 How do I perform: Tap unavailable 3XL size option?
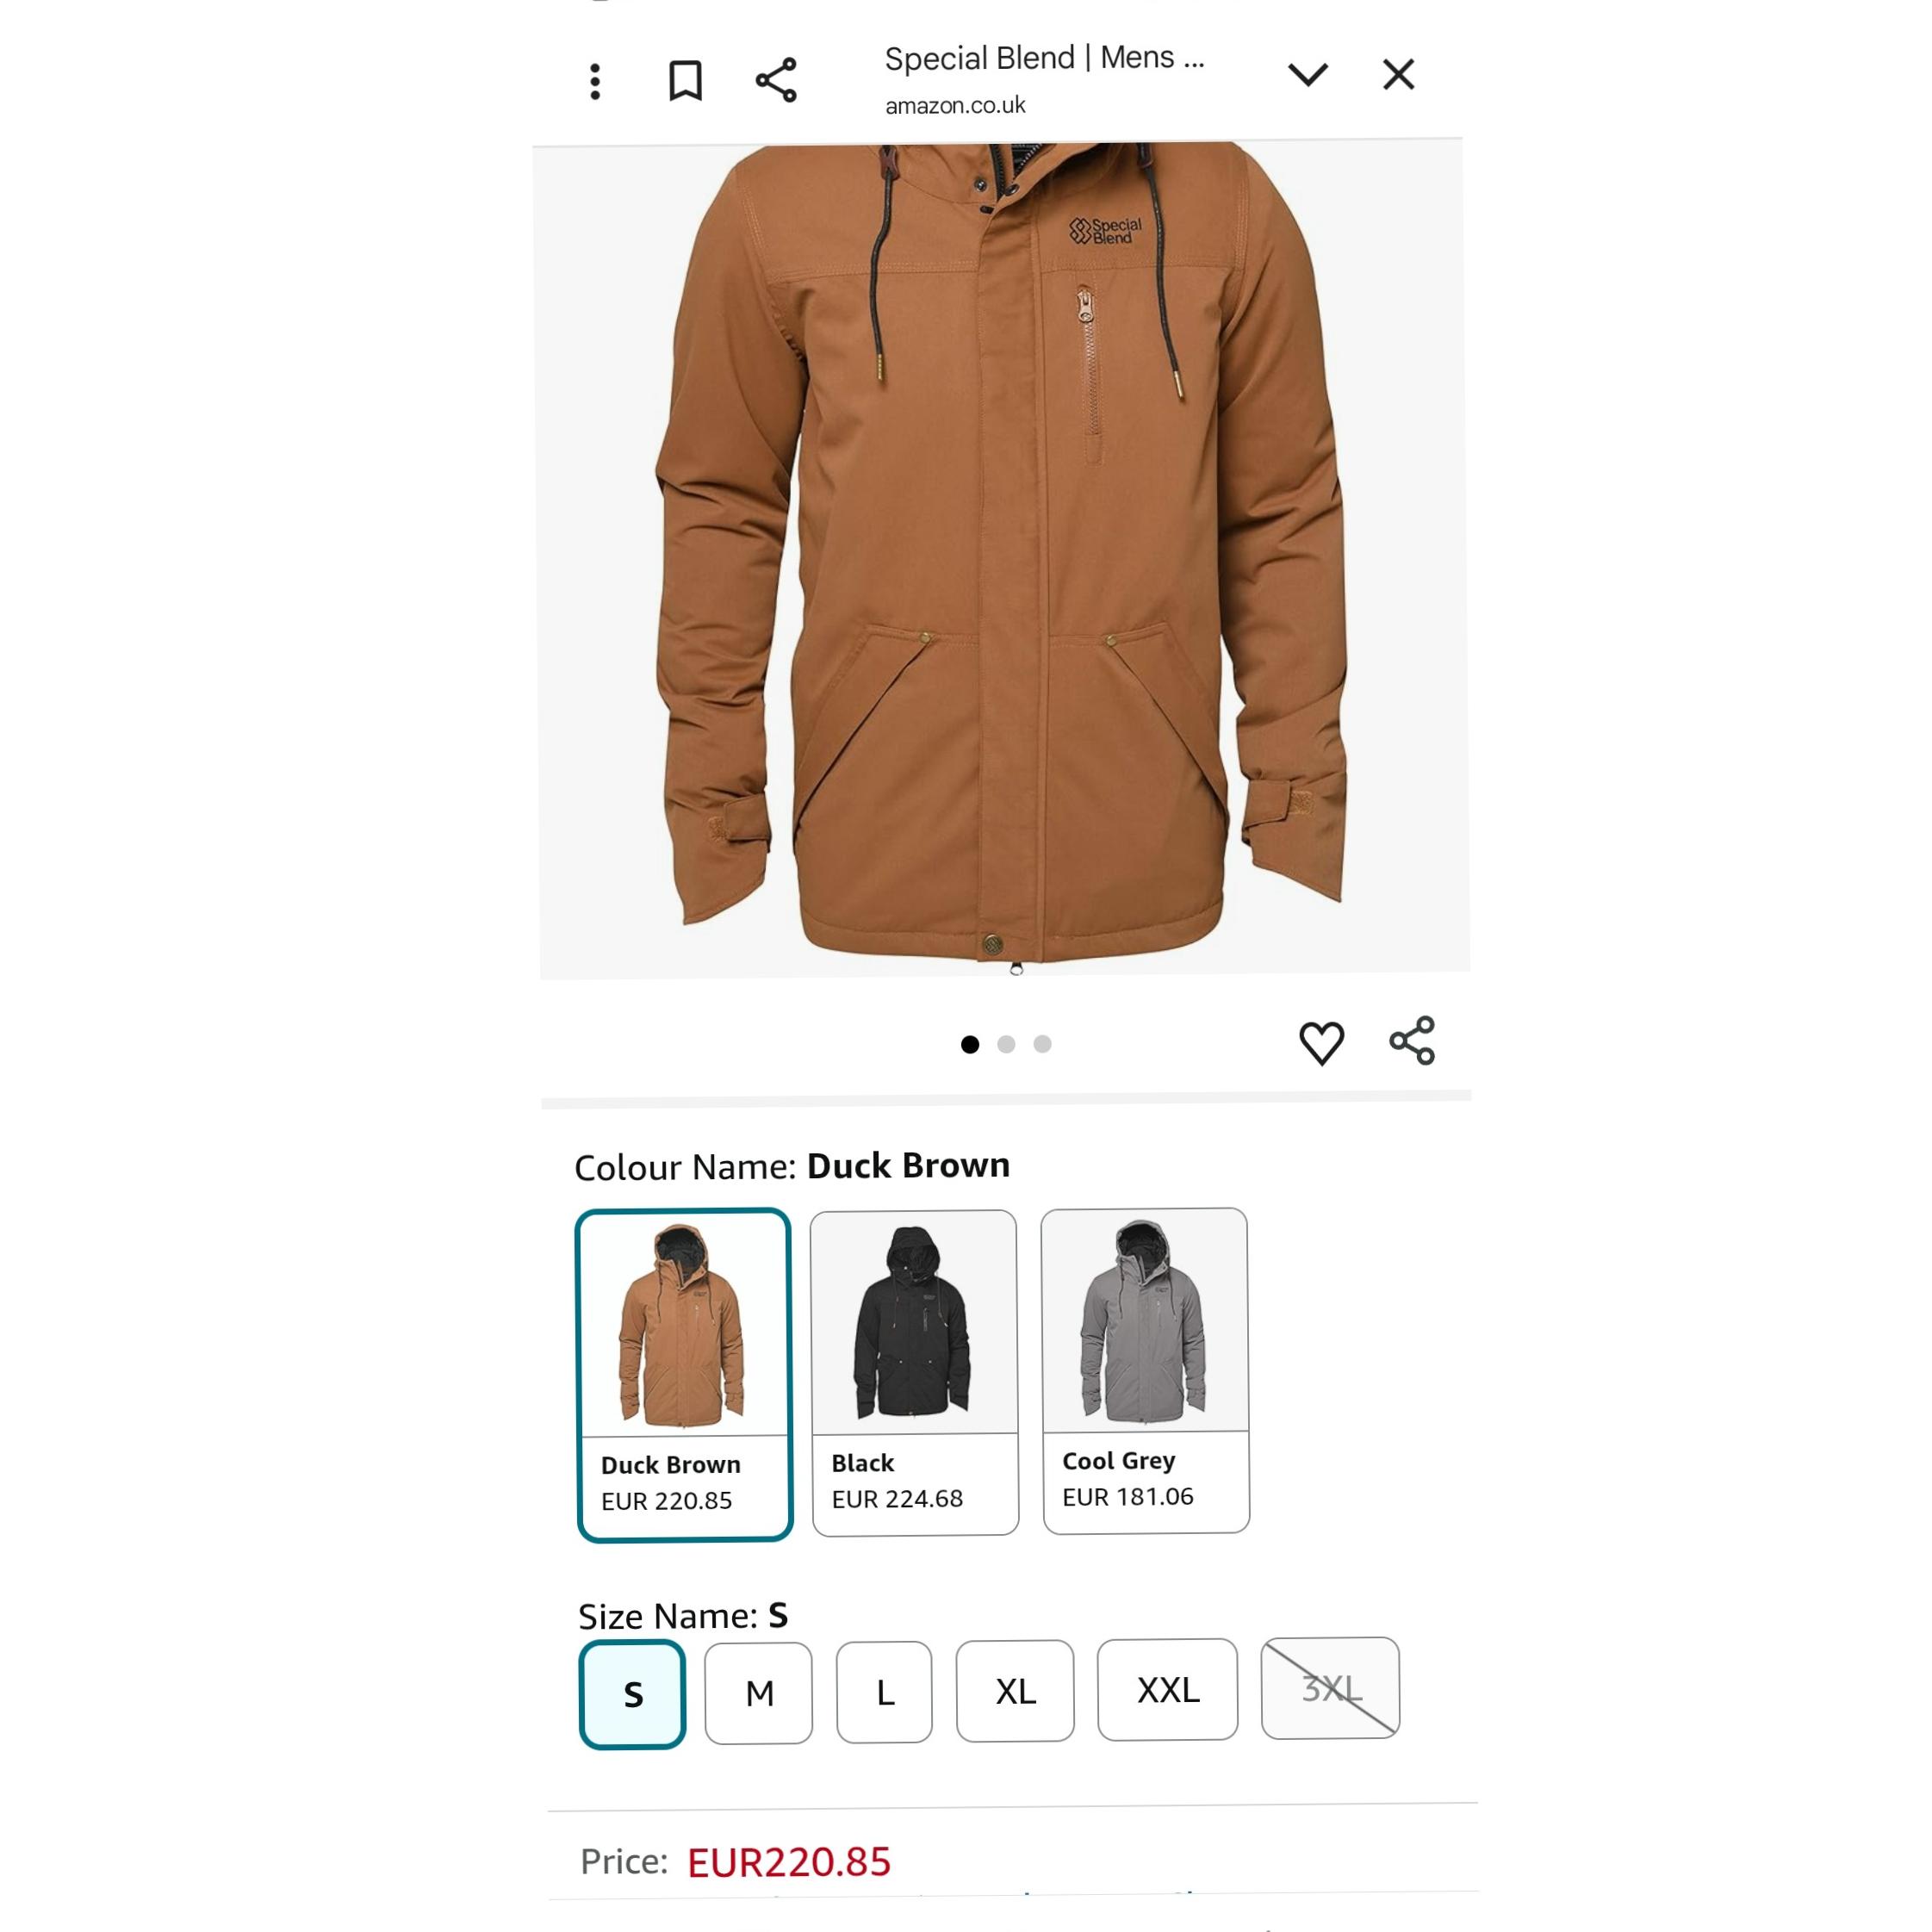pyautogui.click(x=1331, y=1688)
